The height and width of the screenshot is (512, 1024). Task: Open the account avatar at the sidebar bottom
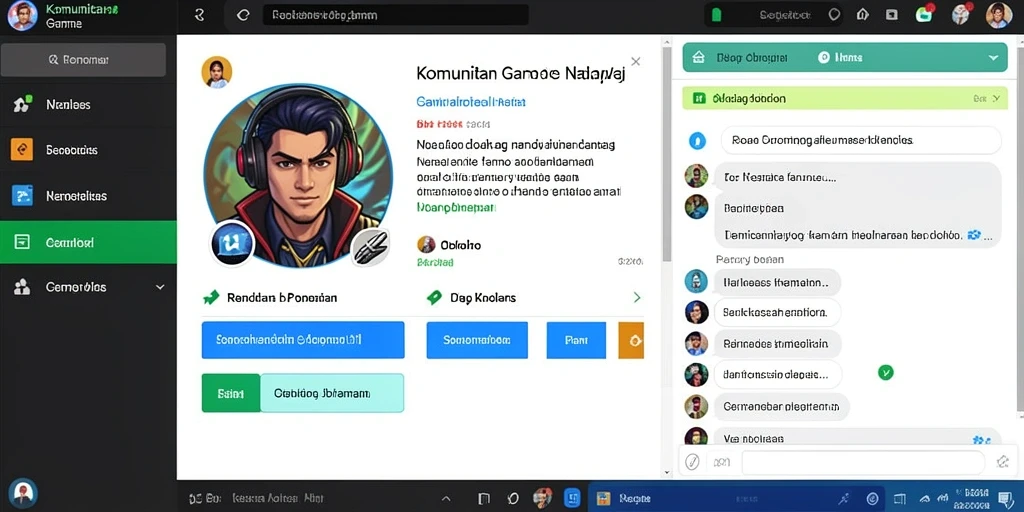(23, 494)
